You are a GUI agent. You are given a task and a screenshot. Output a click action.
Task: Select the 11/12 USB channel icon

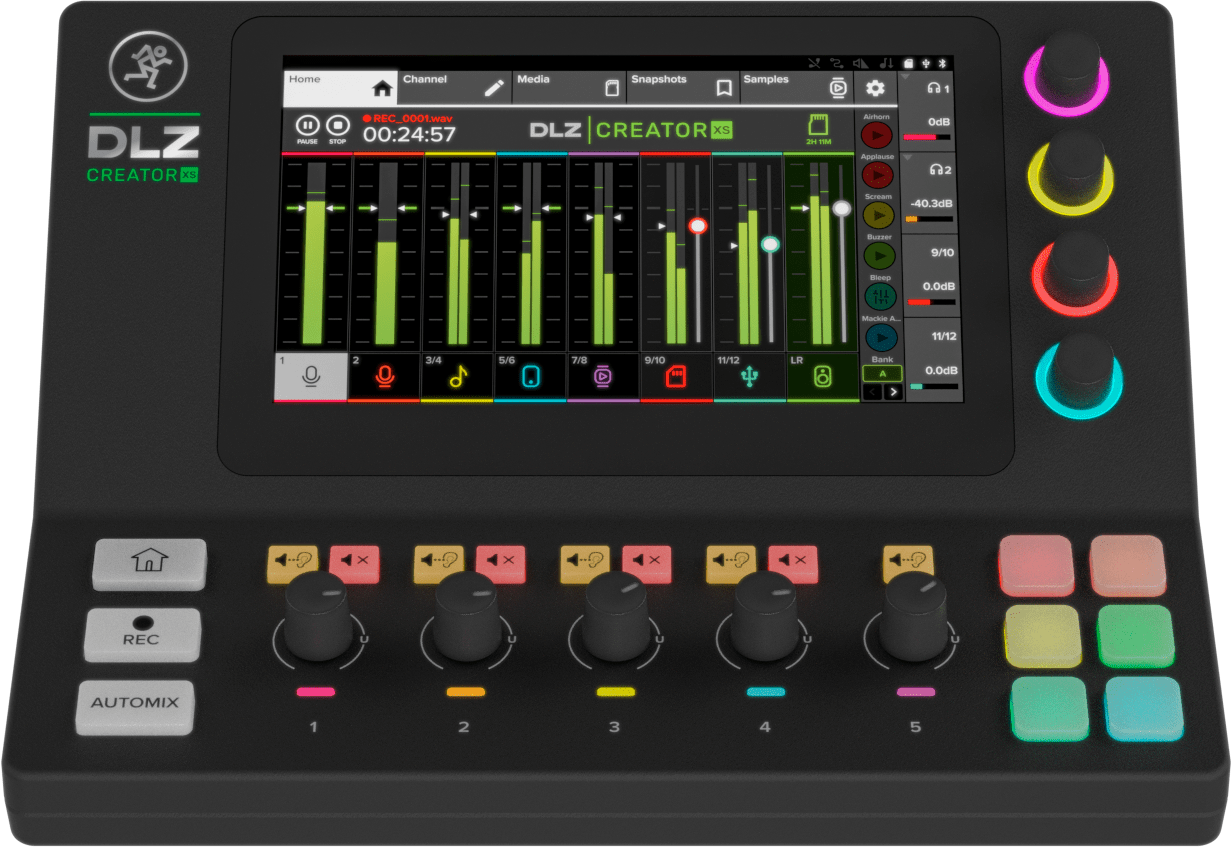749,376
